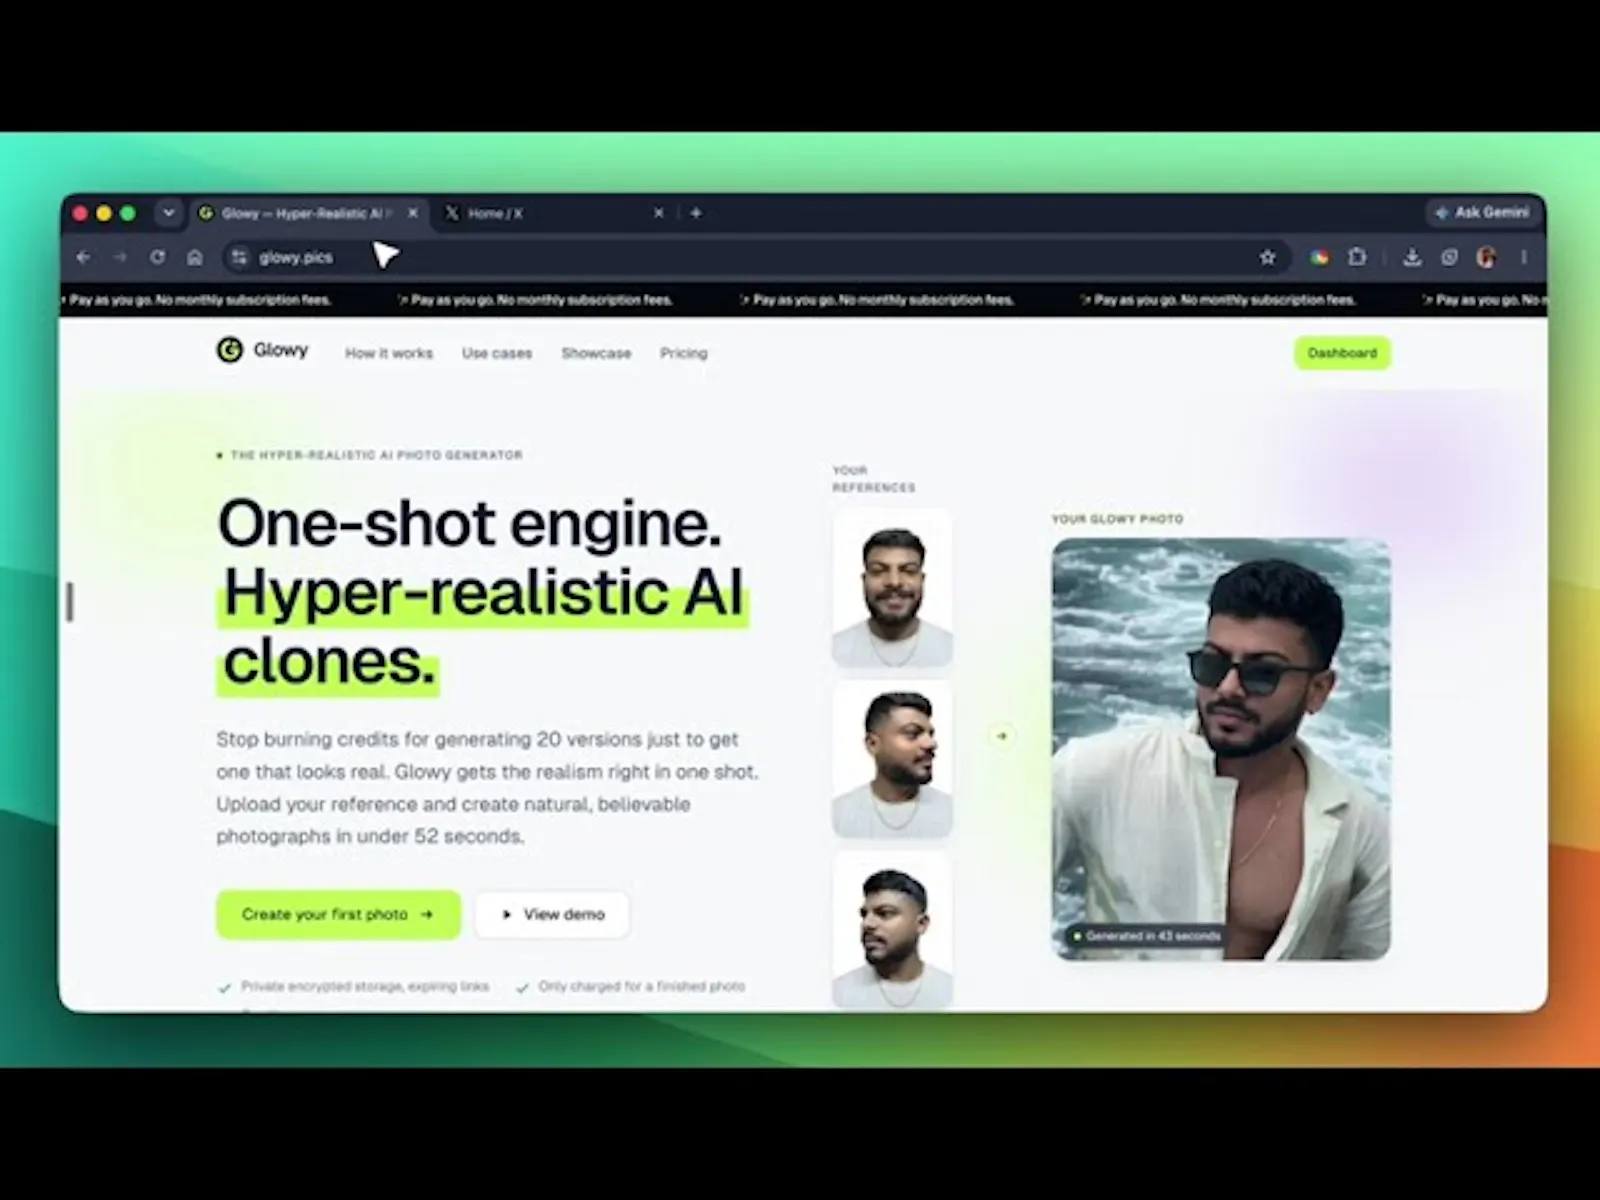
Task: Select the left-profile reference photo at bottom
Action: coord(892,930)
